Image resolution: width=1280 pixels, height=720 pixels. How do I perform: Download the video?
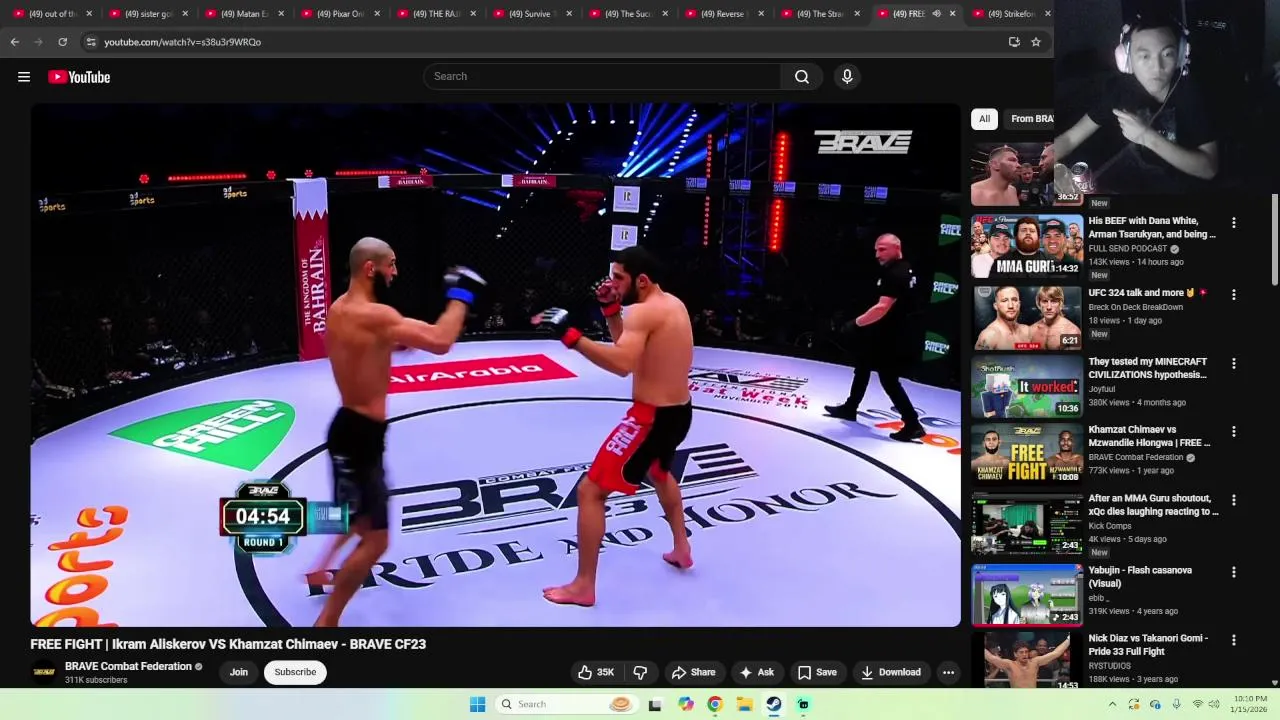890,672
